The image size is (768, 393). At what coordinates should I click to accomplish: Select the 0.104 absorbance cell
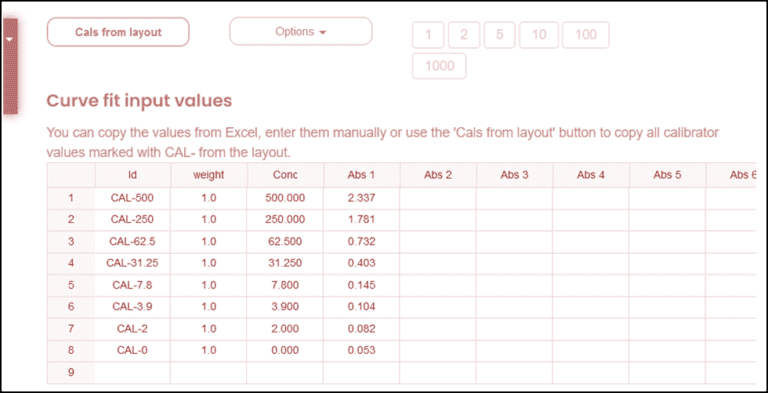(361, 307)
